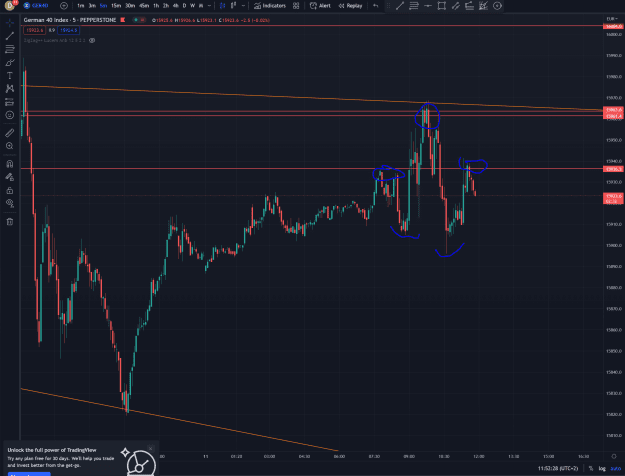Image resolution: width=625 pixels, height=476 pixels.
Task: Open chart settings gear at axis corner
Action: (x=614, y=456)
